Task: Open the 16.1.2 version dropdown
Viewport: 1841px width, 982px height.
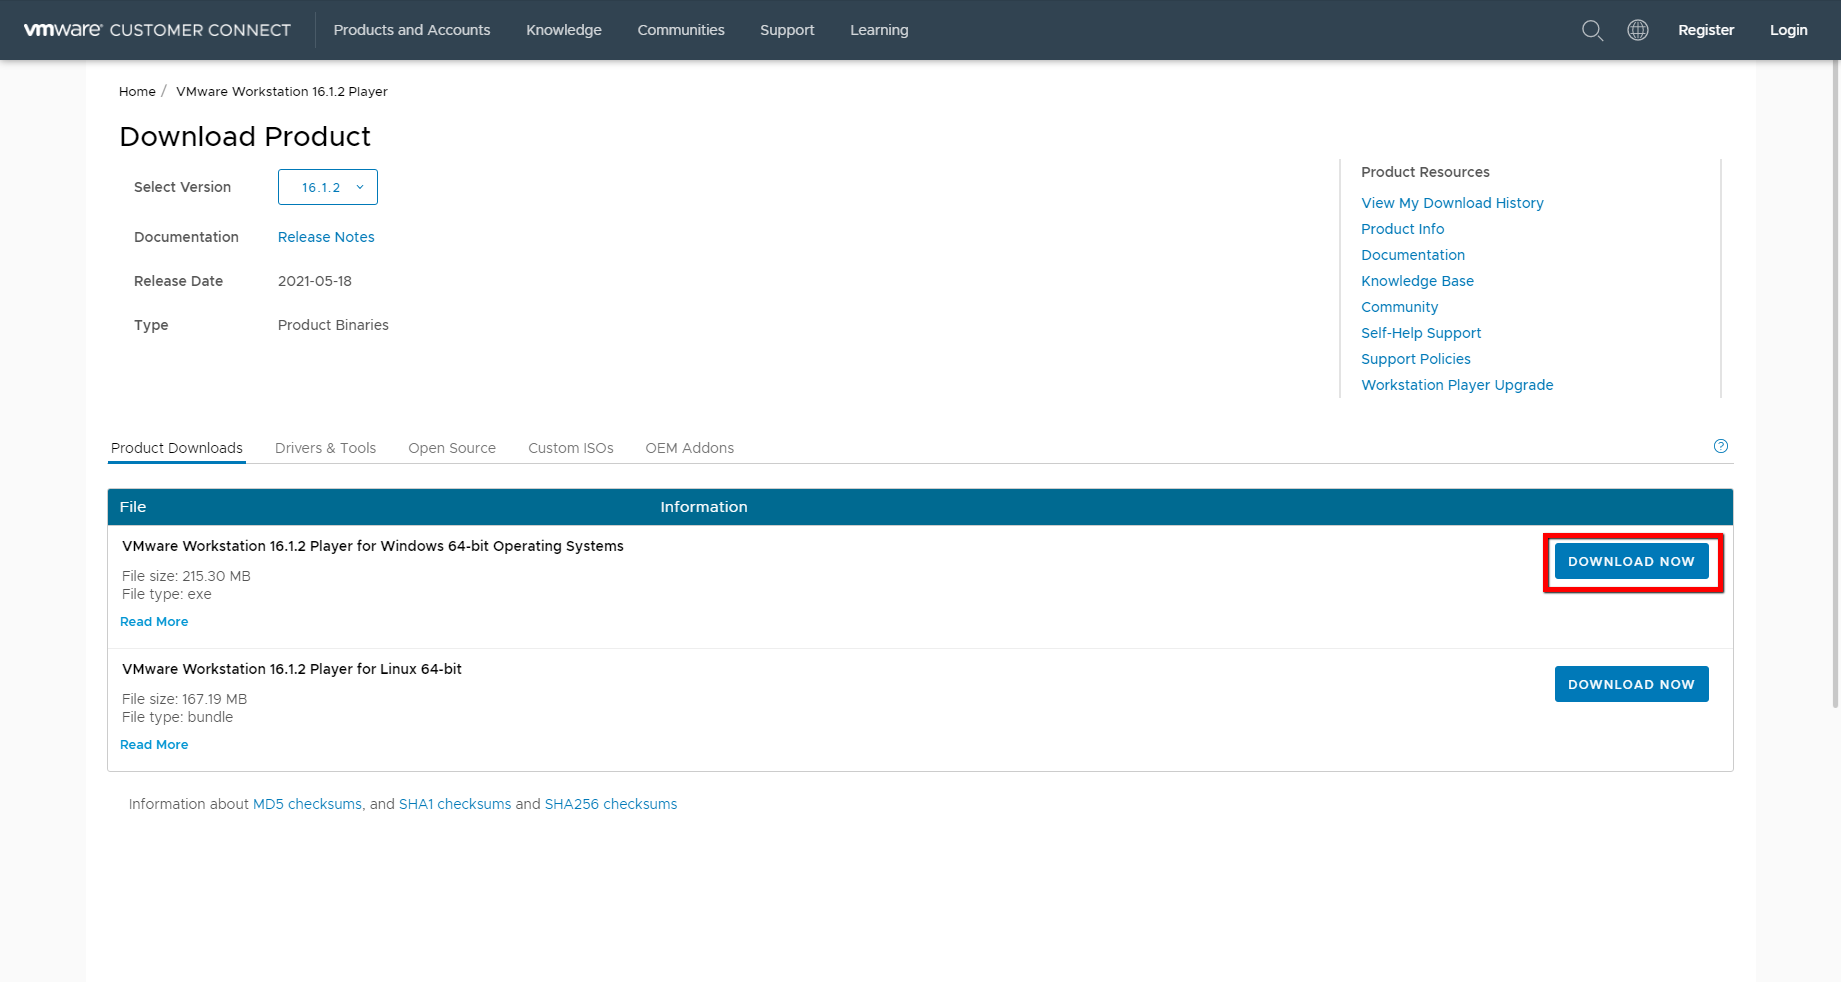Action: coord(328,187)
